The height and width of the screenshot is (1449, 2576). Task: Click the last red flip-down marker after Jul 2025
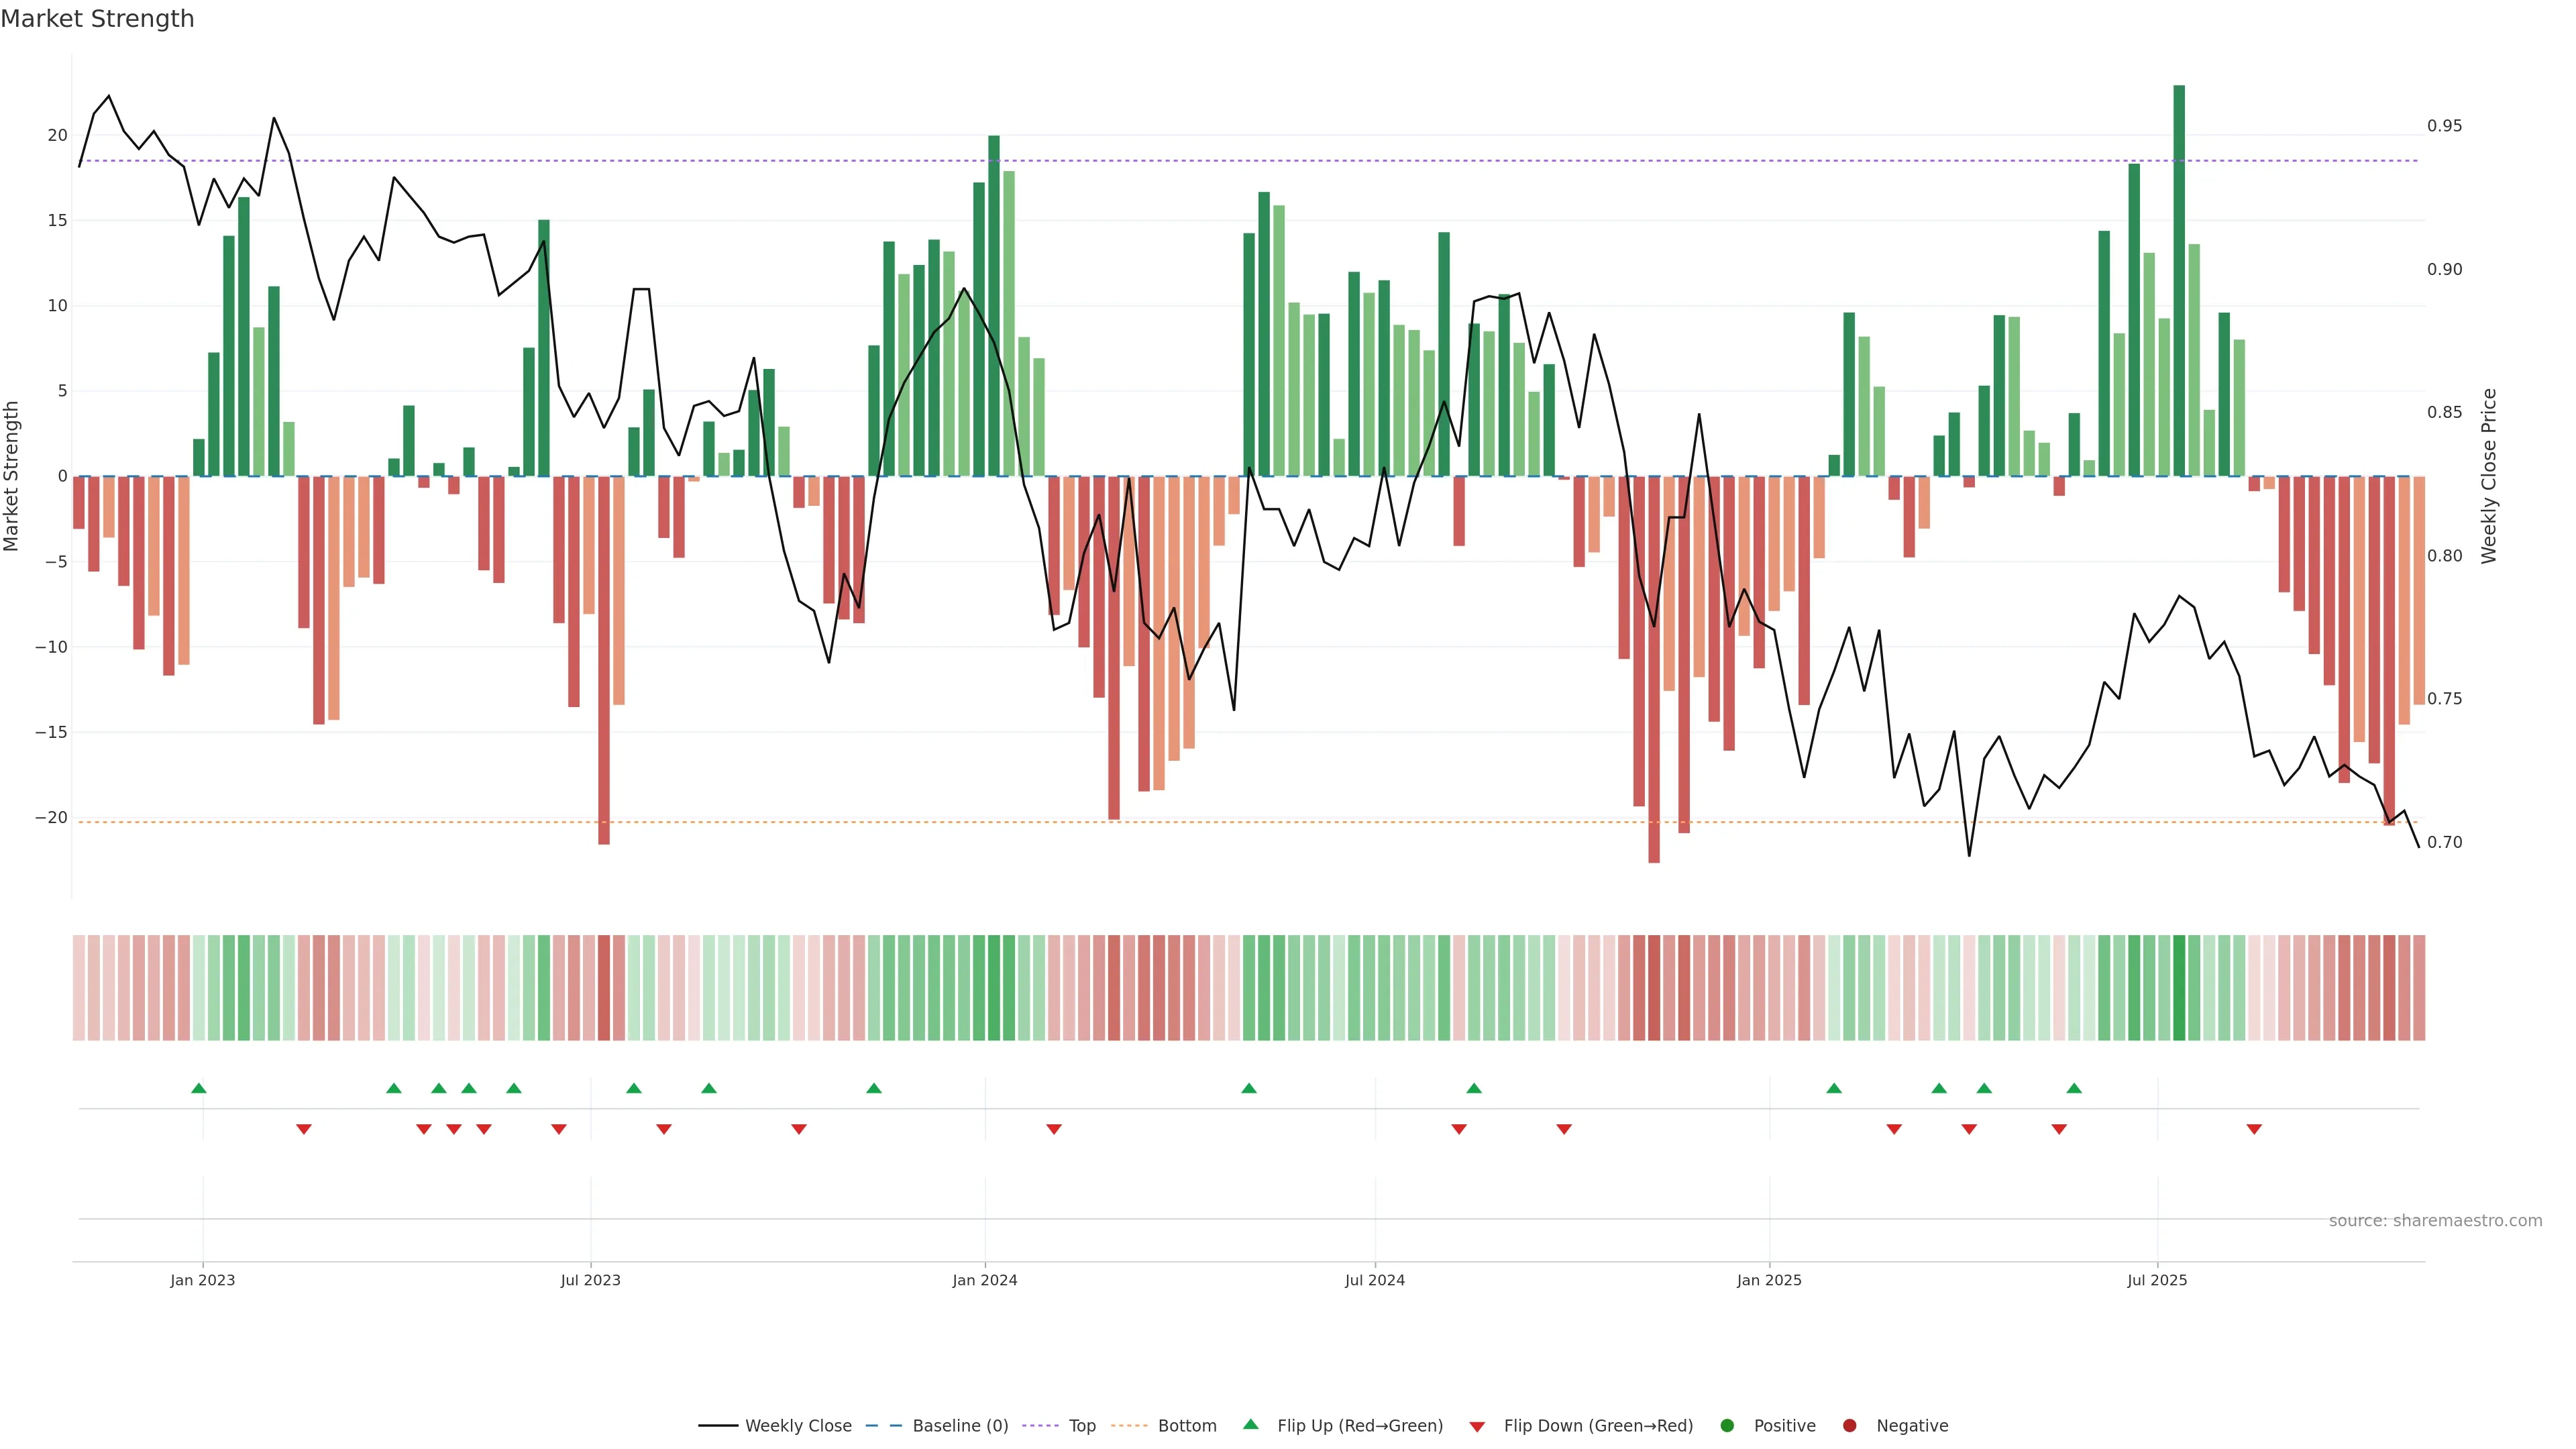point(2254,1129)
